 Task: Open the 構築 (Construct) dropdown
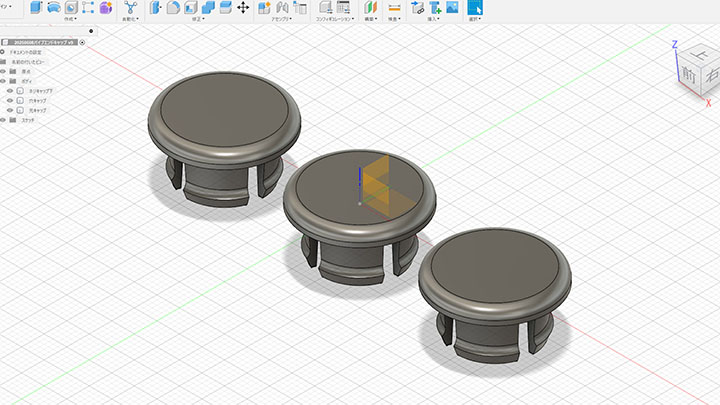point(371,19)
